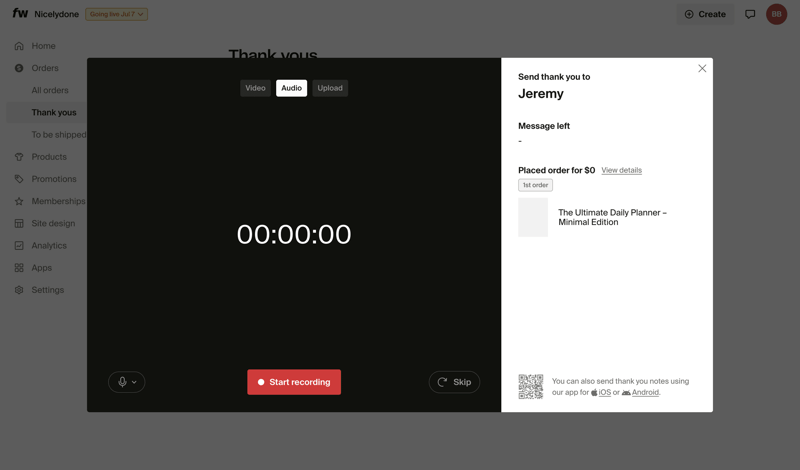Open the Analytics chart icon

[x=19, y=245]
